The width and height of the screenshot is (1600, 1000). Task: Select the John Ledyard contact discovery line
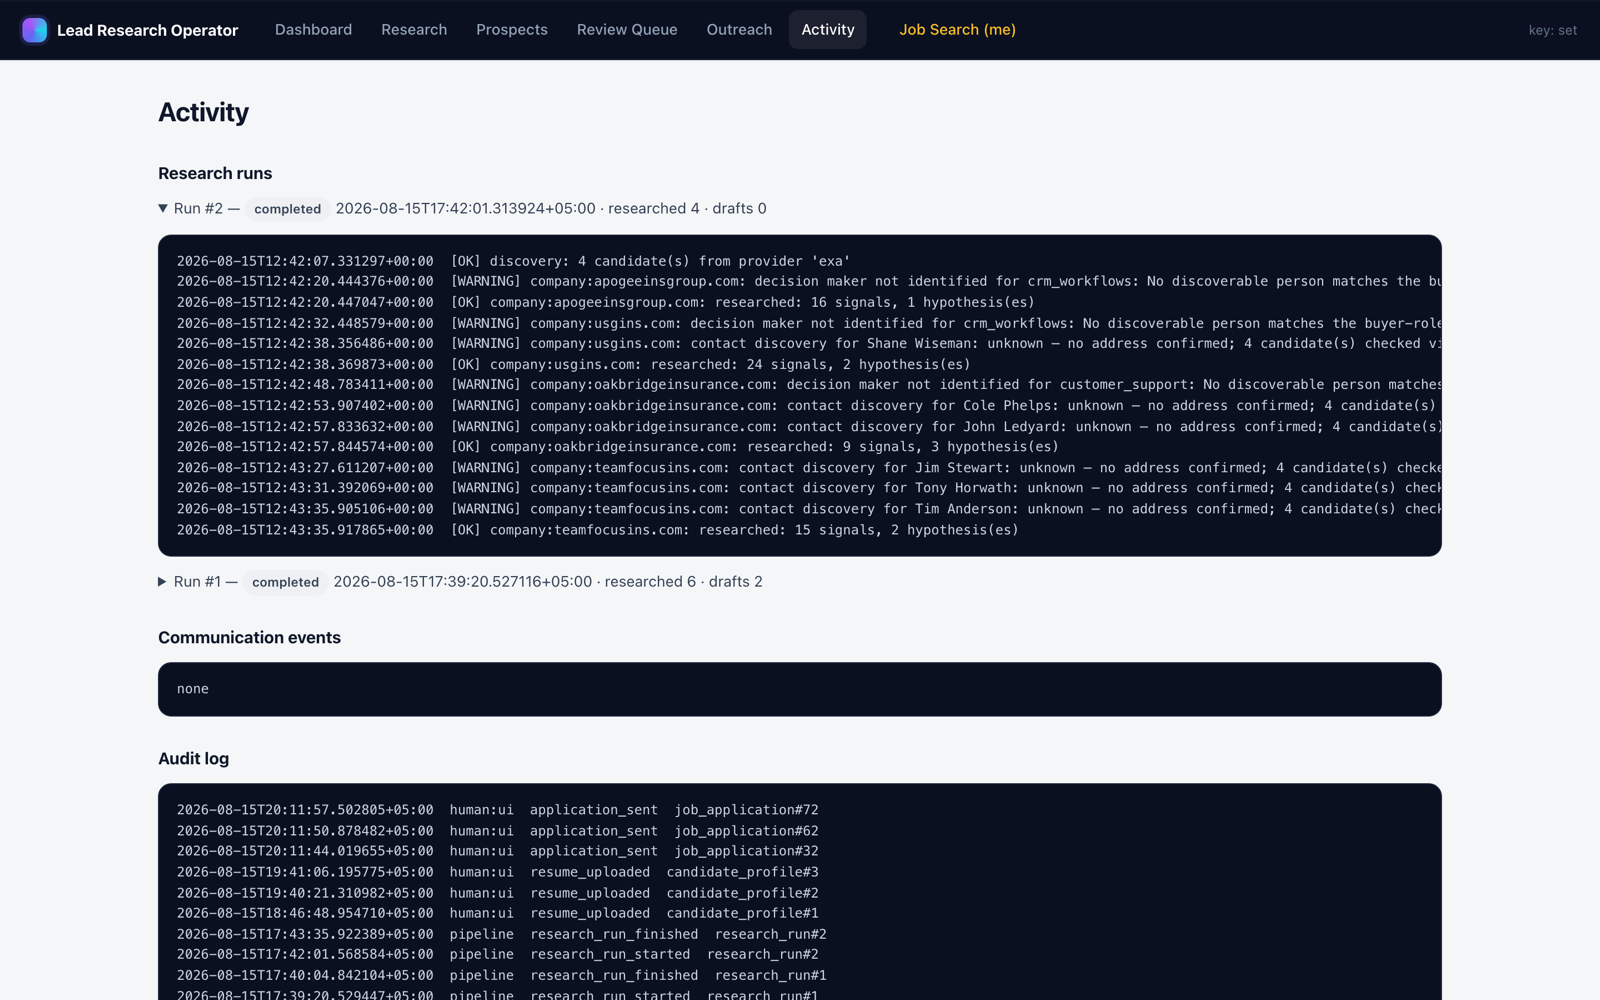[808, 426]
